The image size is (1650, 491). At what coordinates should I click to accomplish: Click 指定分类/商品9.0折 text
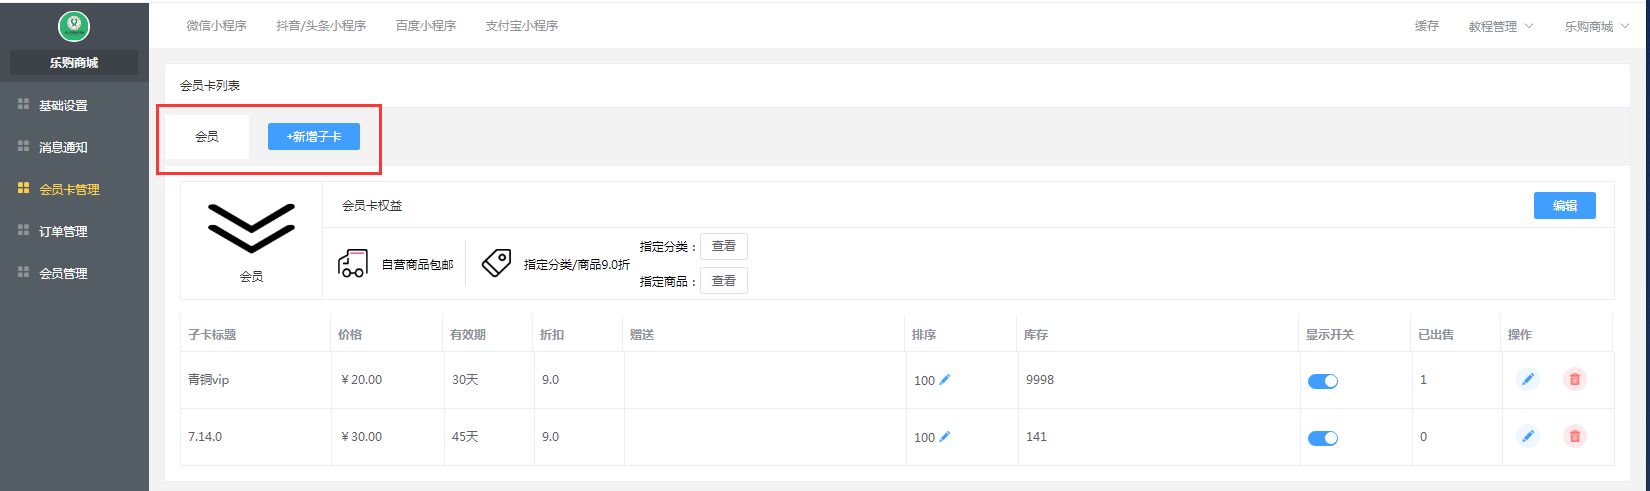(577, 265)
